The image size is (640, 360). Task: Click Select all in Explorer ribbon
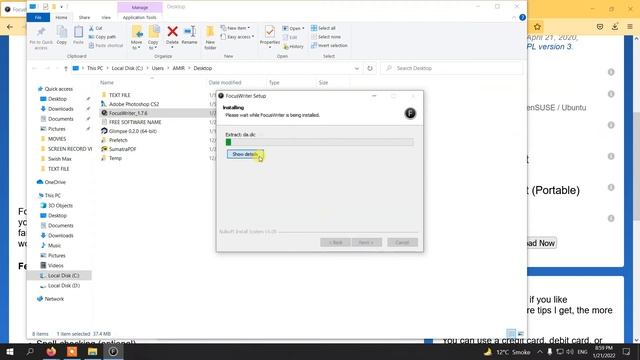tap(323, 28)
